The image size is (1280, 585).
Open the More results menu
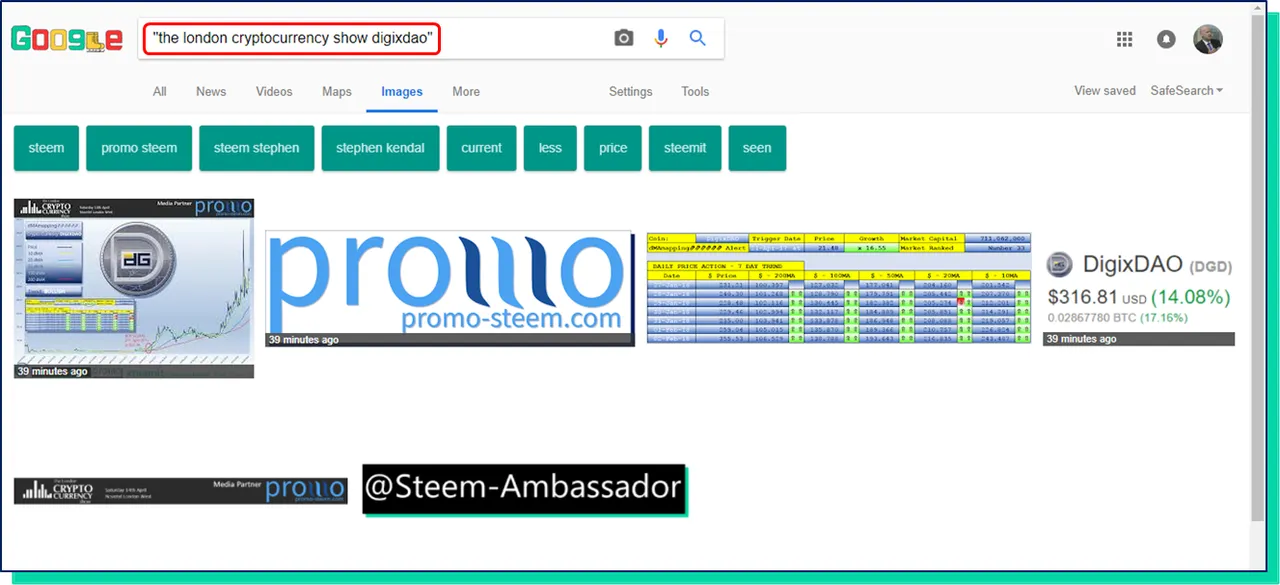click(466, 91)
